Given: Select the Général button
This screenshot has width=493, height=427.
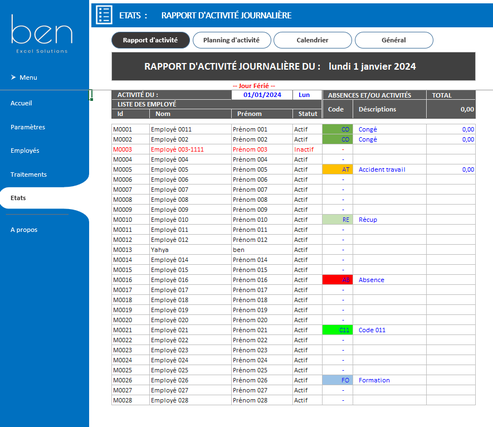Looking at the screenshot, I should click(394, 40).
